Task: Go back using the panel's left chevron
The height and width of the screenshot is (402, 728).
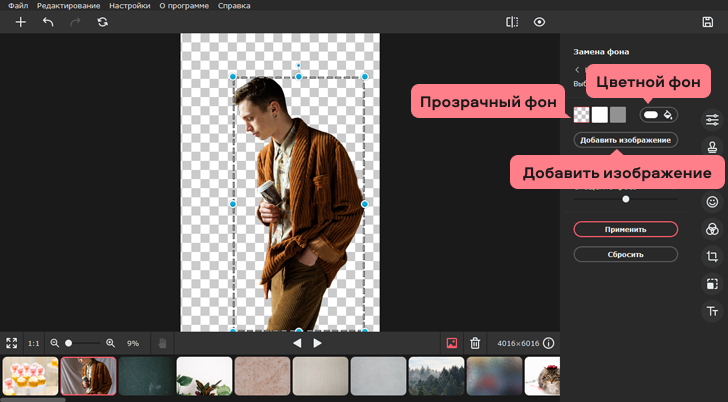Action: pos(577,69)
